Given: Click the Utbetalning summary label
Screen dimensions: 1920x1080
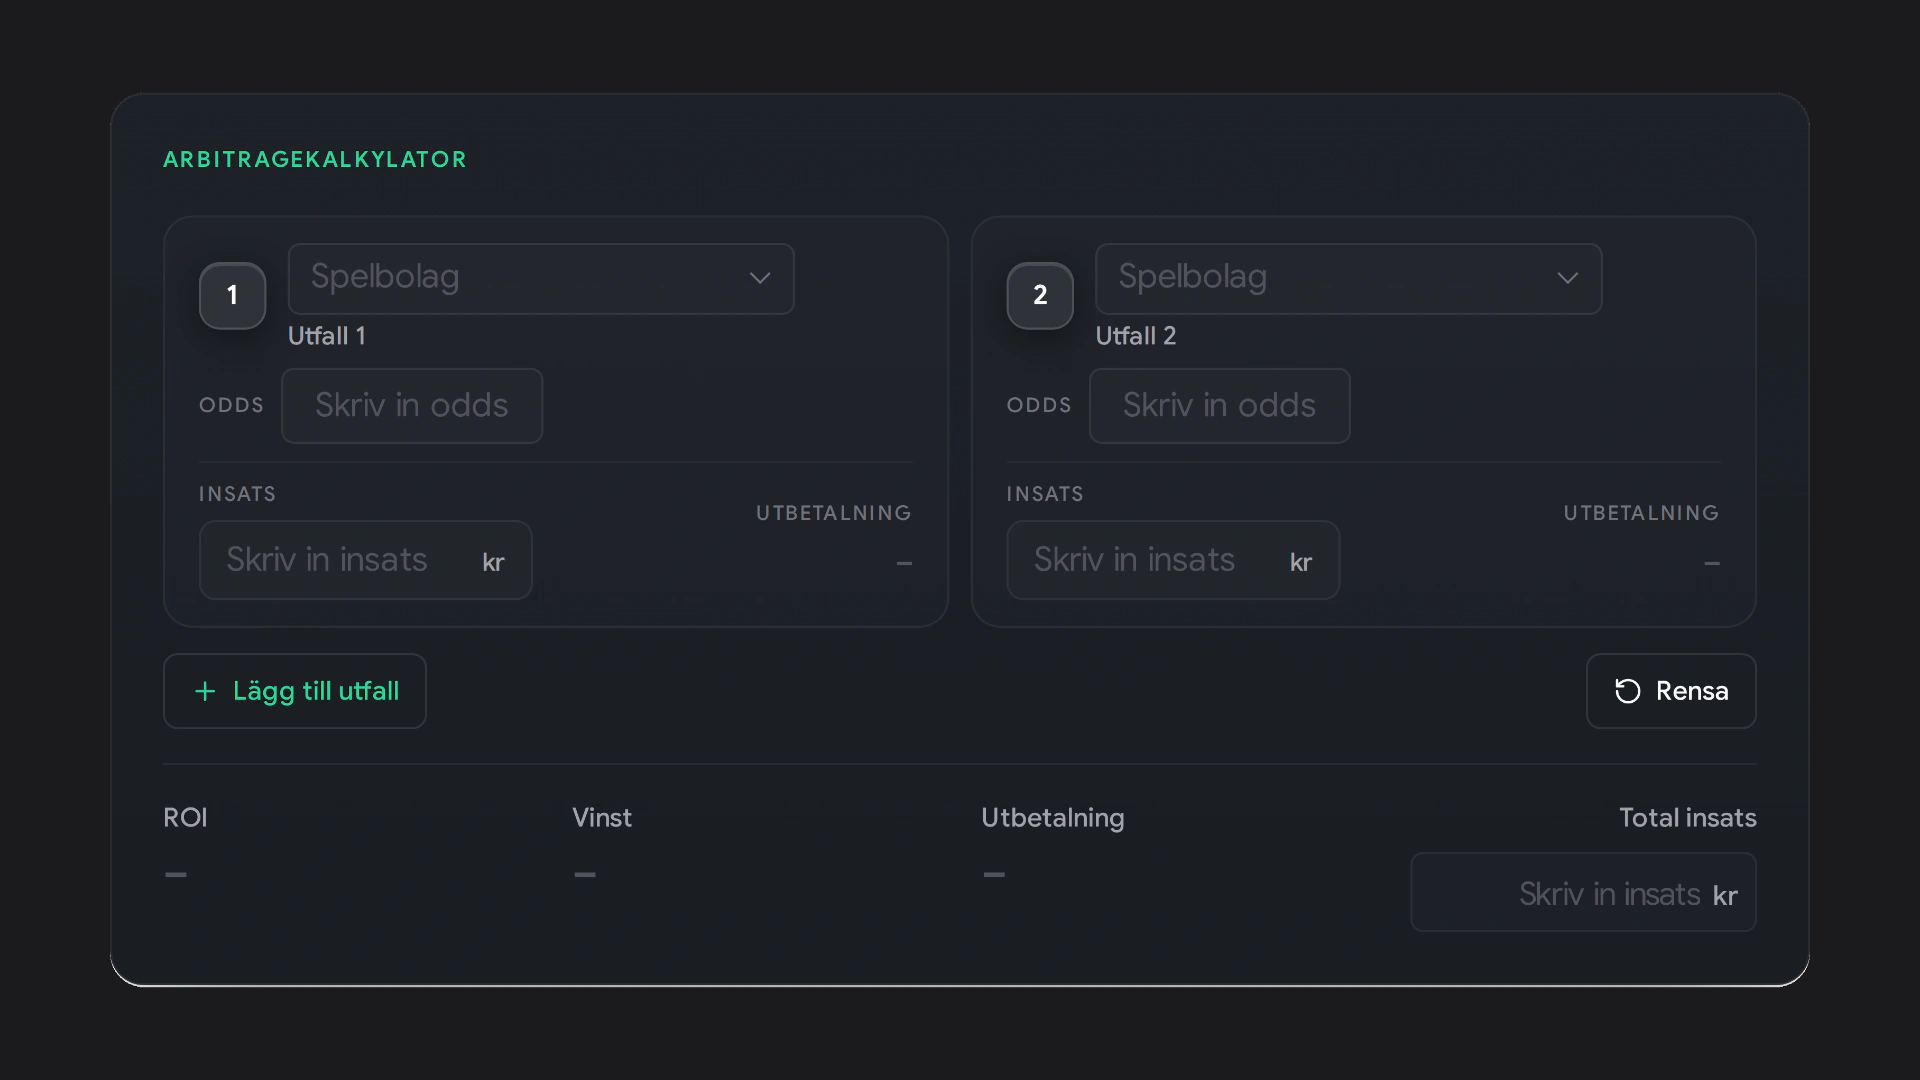Looking at the screenshot, I should click(1053, 818).
